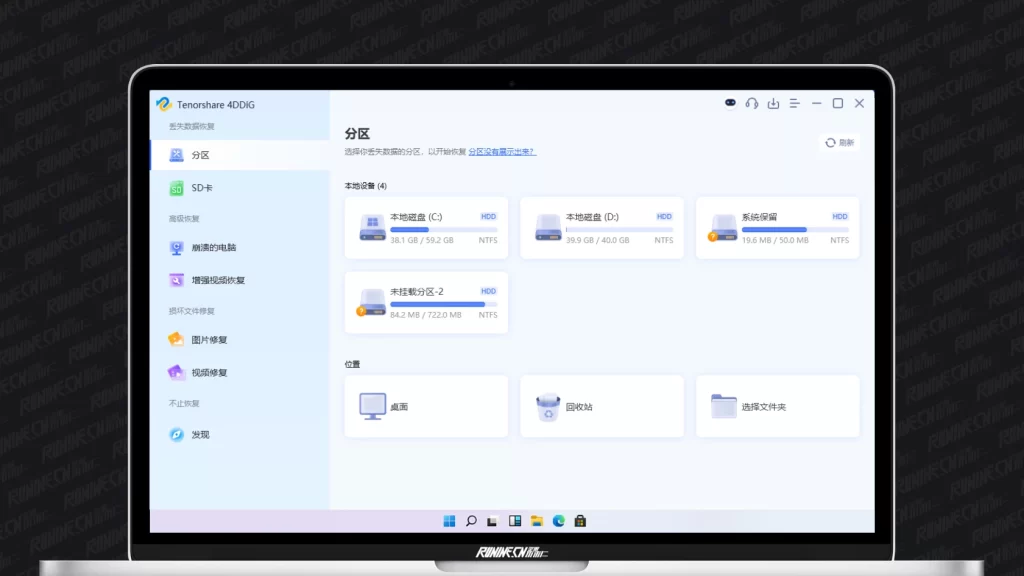Select the 本地磁盘 (D:) drive card

tap(602, 228)
